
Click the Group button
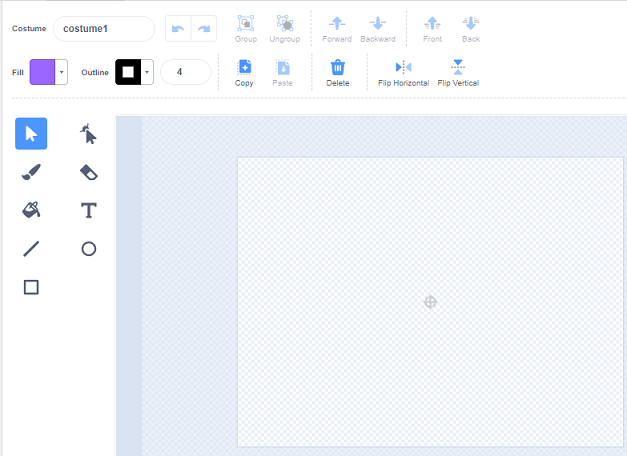click(x=246, y=29)
